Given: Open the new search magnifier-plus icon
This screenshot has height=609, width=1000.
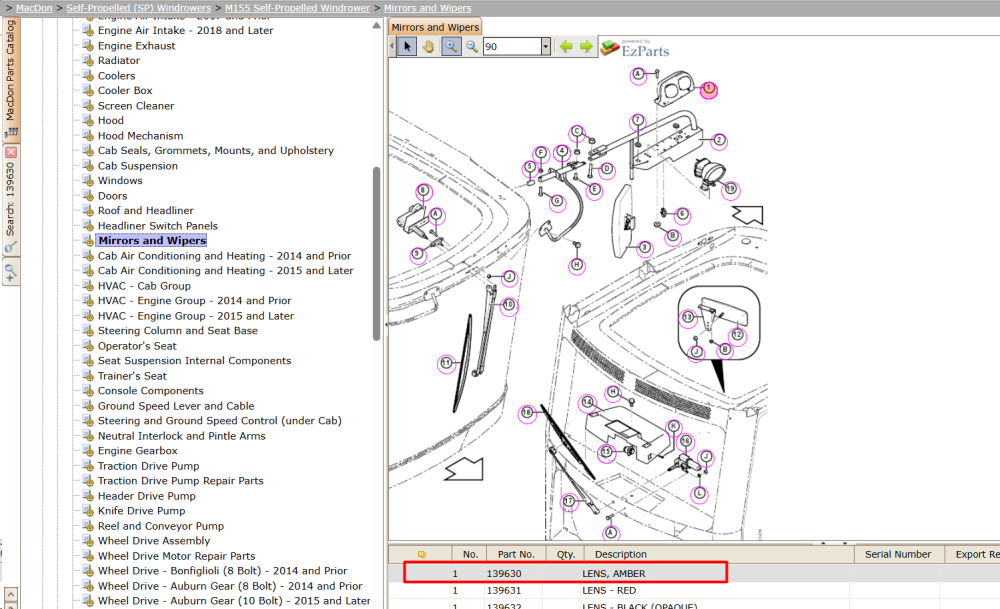Looking at the screenshot, I should click(x=11, y=273).
